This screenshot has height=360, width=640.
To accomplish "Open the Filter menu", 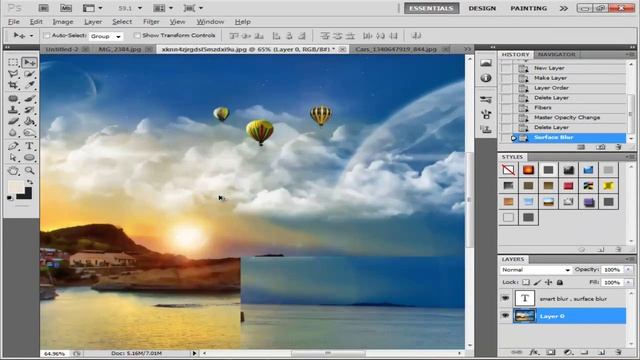I will (151, 22).
